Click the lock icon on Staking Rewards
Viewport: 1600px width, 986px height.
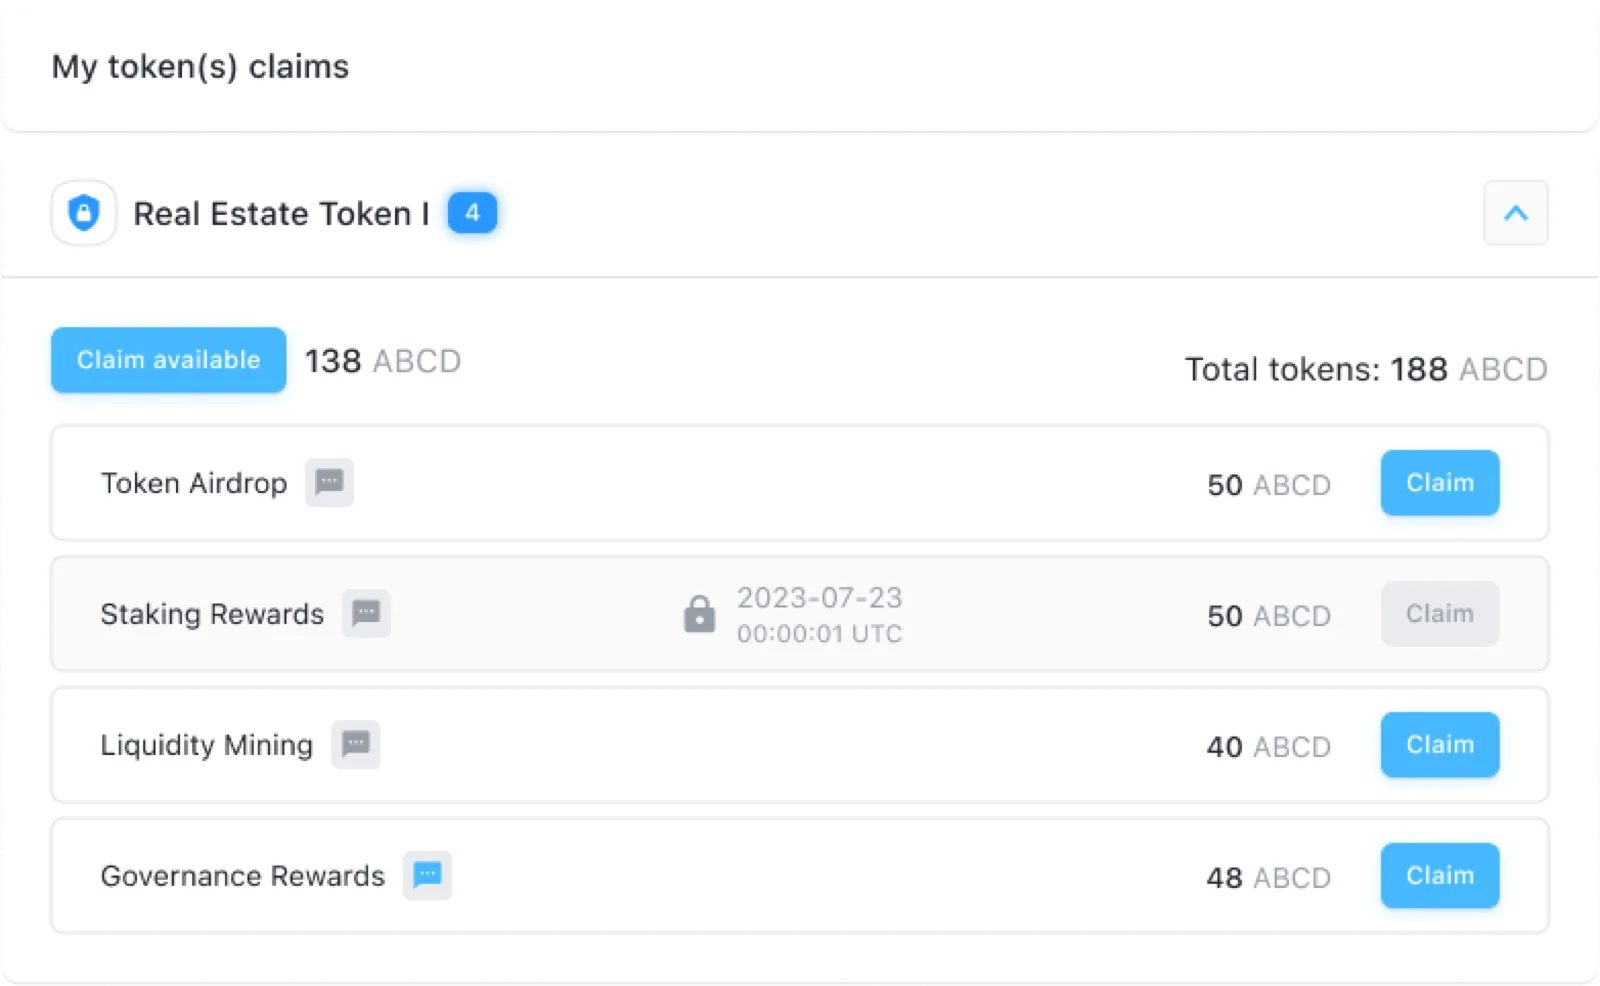[x=699, y=614]
